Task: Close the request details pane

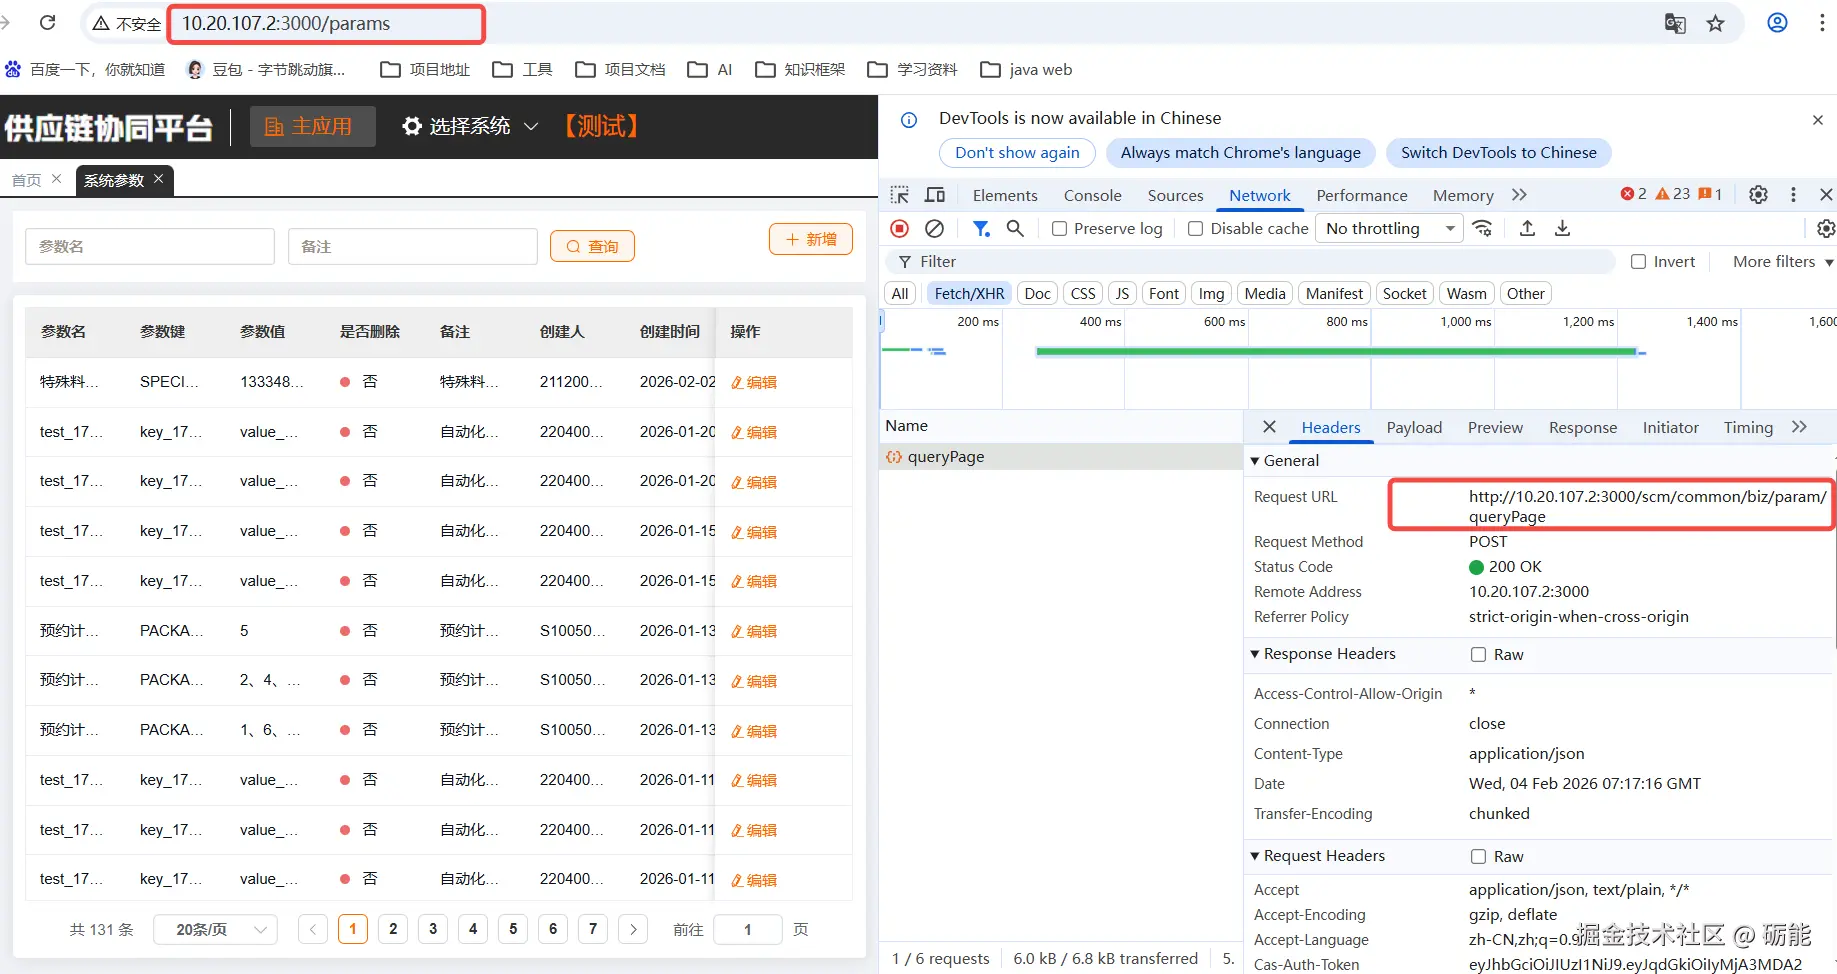Action: [x=1269, y=427]
